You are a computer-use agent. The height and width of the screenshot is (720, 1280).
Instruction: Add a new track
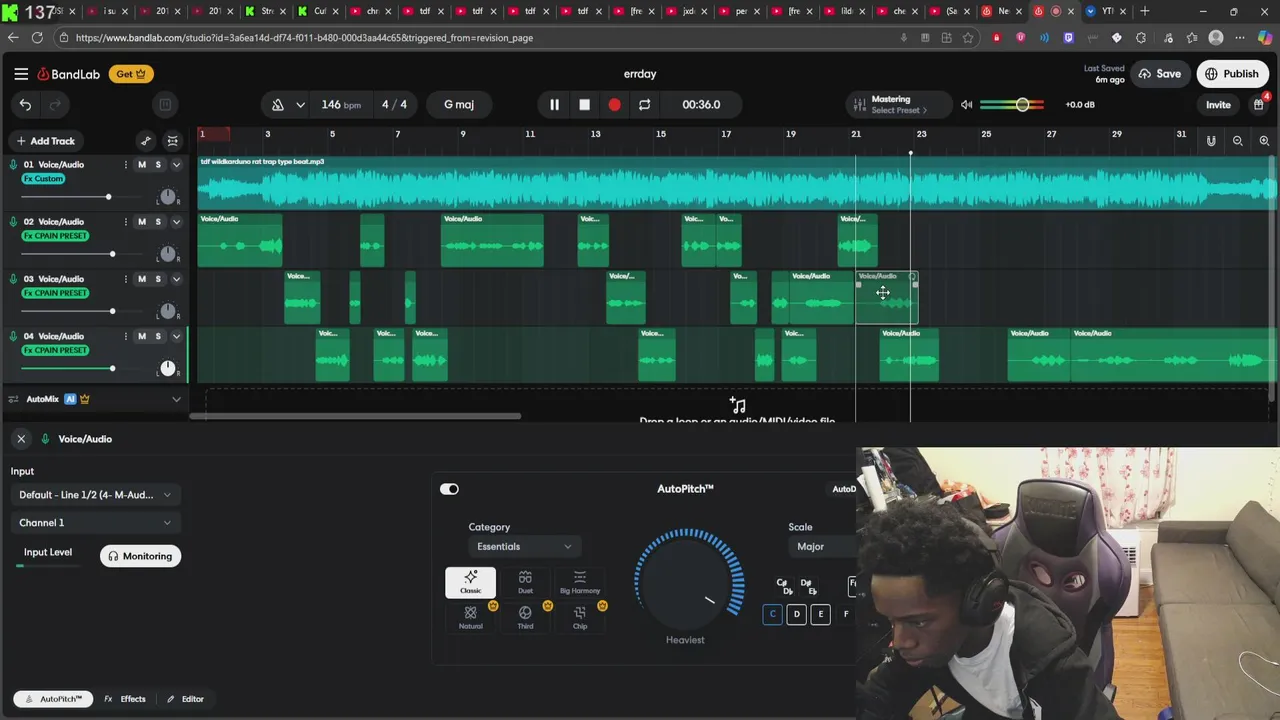point(45,141)
